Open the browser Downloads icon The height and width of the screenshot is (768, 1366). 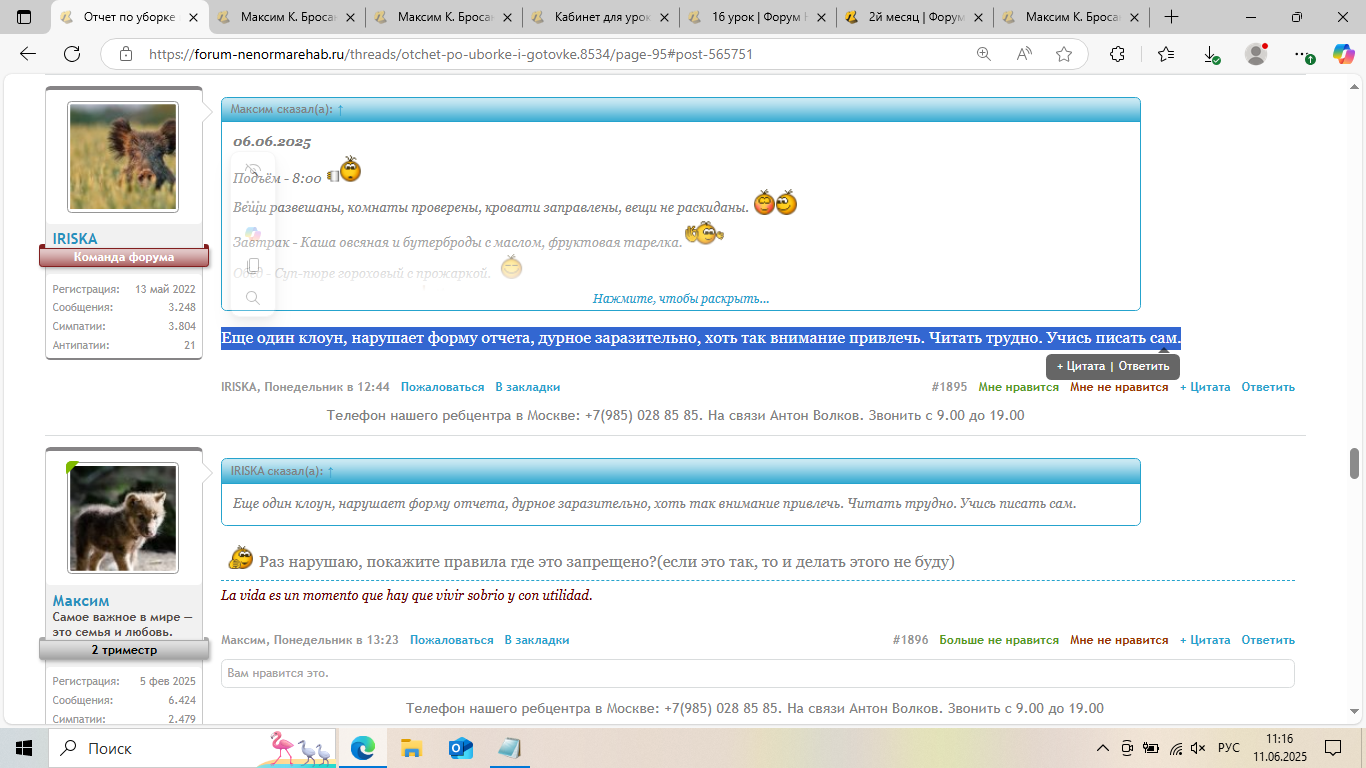(x=1211, y=55)
